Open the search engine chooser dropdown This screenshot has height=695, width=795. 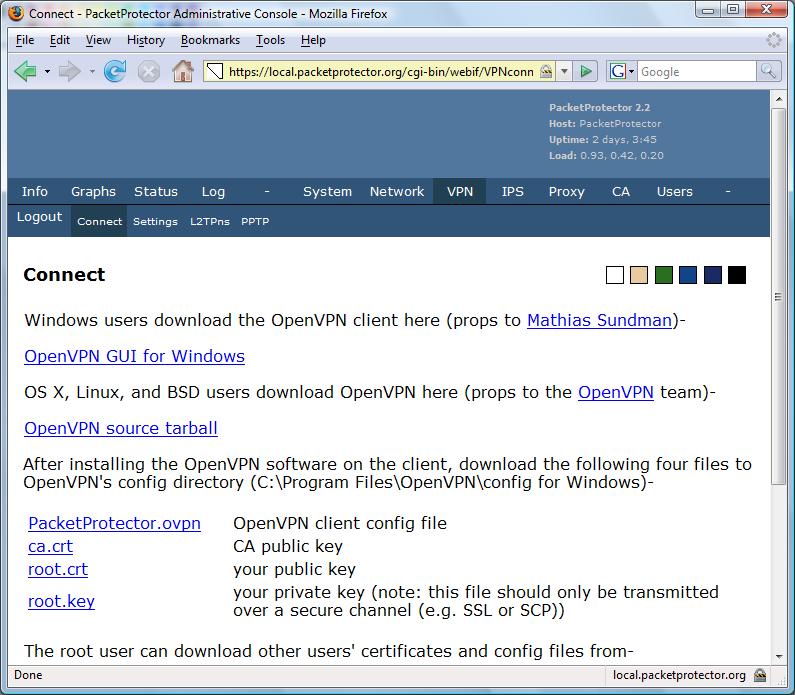pyautogui.click(x=631, y=71)
